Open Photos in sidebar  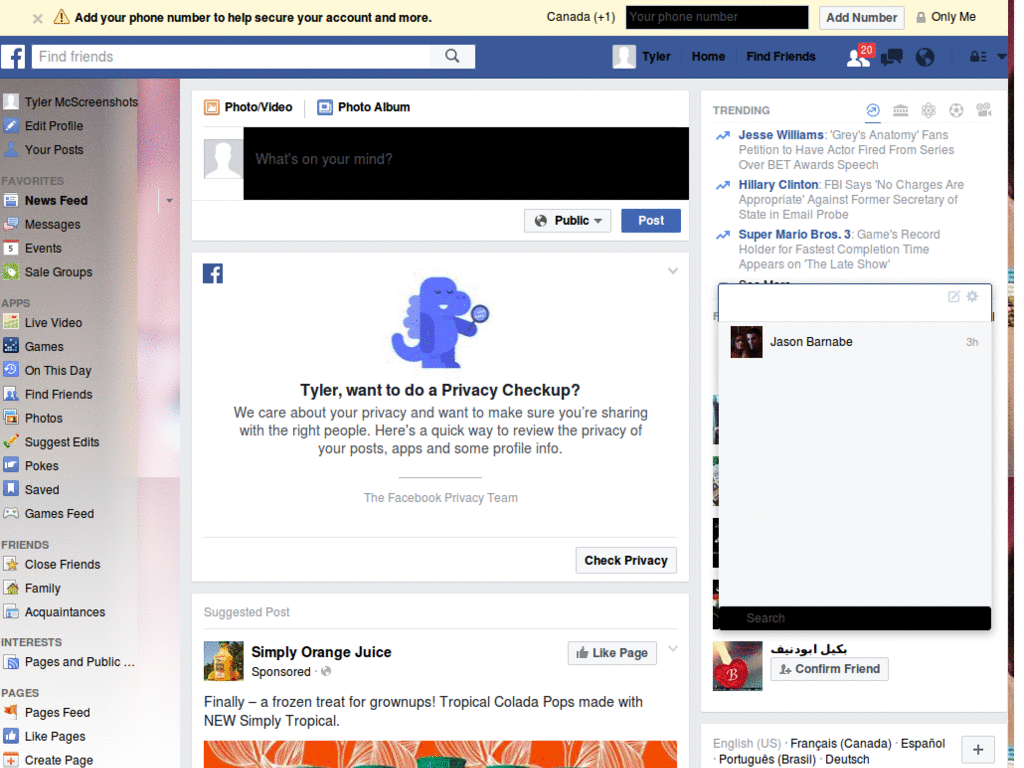(x=33, y=419)
